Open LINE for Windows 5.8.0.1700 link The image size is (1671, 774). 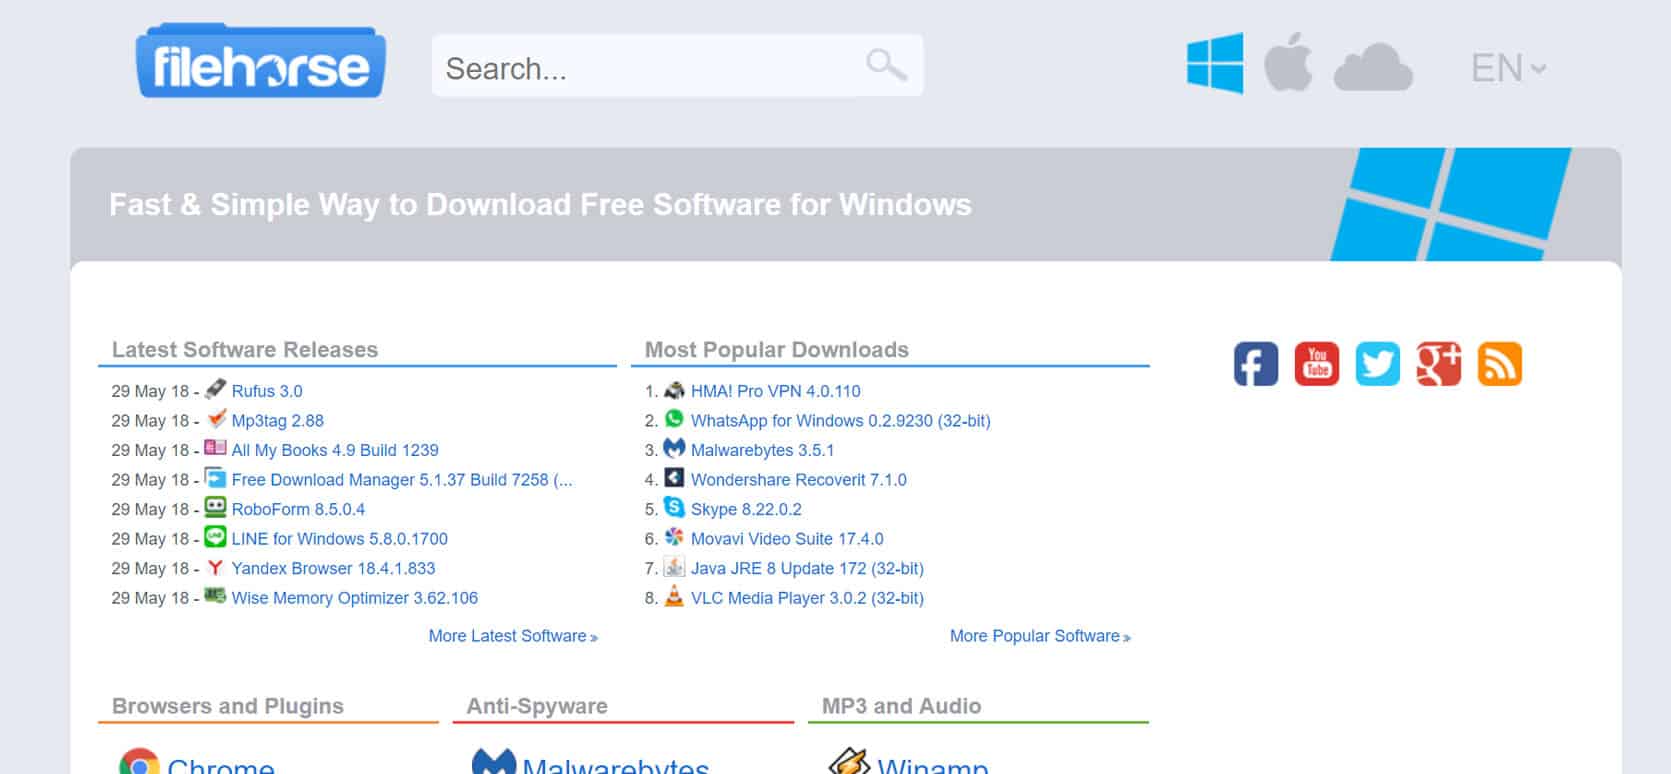point(340,539)
